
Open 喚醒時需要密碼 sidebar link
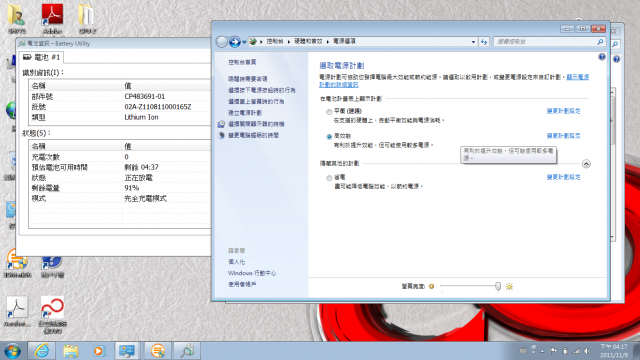click(x=248, y=79)
